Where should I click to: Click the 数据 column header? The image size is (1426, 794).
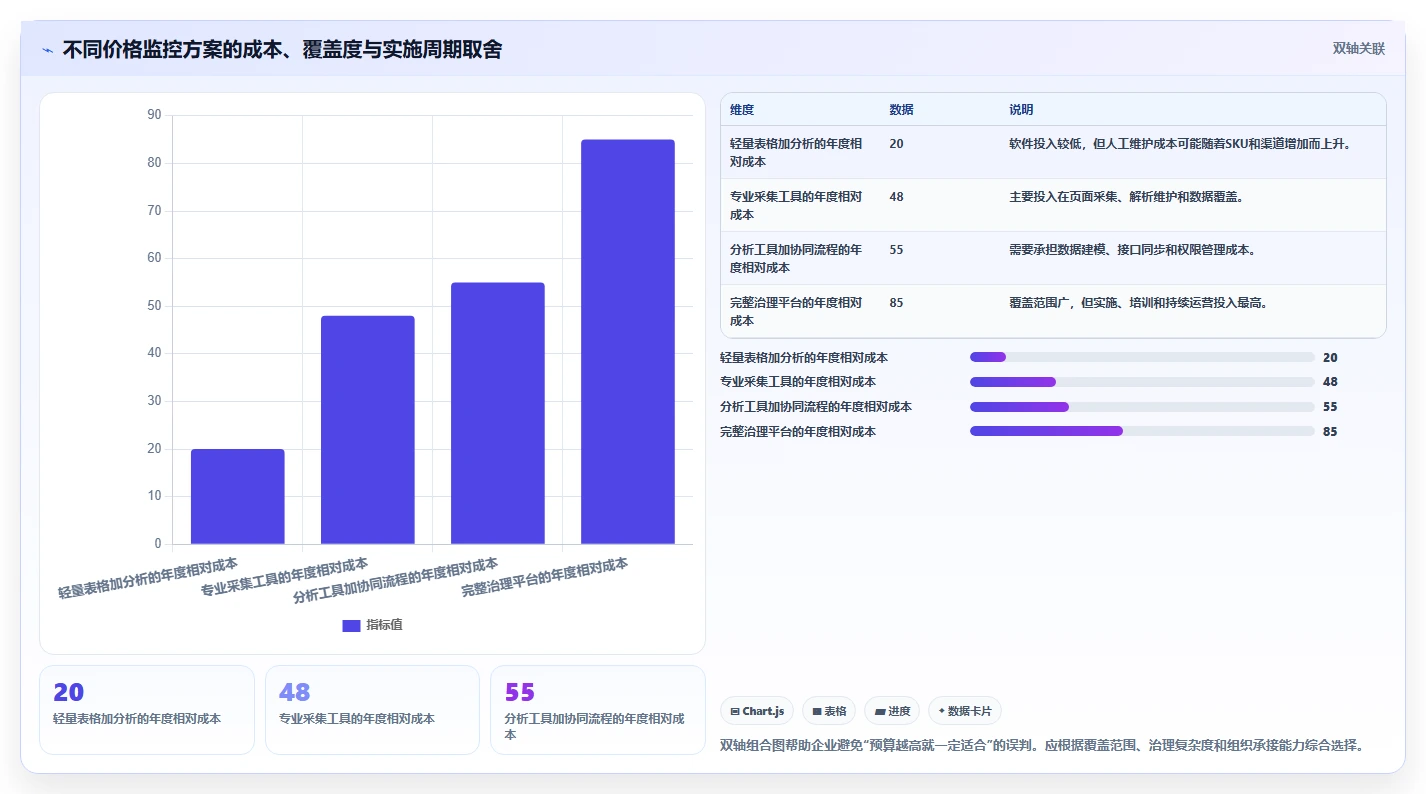(x=901, y=110)
